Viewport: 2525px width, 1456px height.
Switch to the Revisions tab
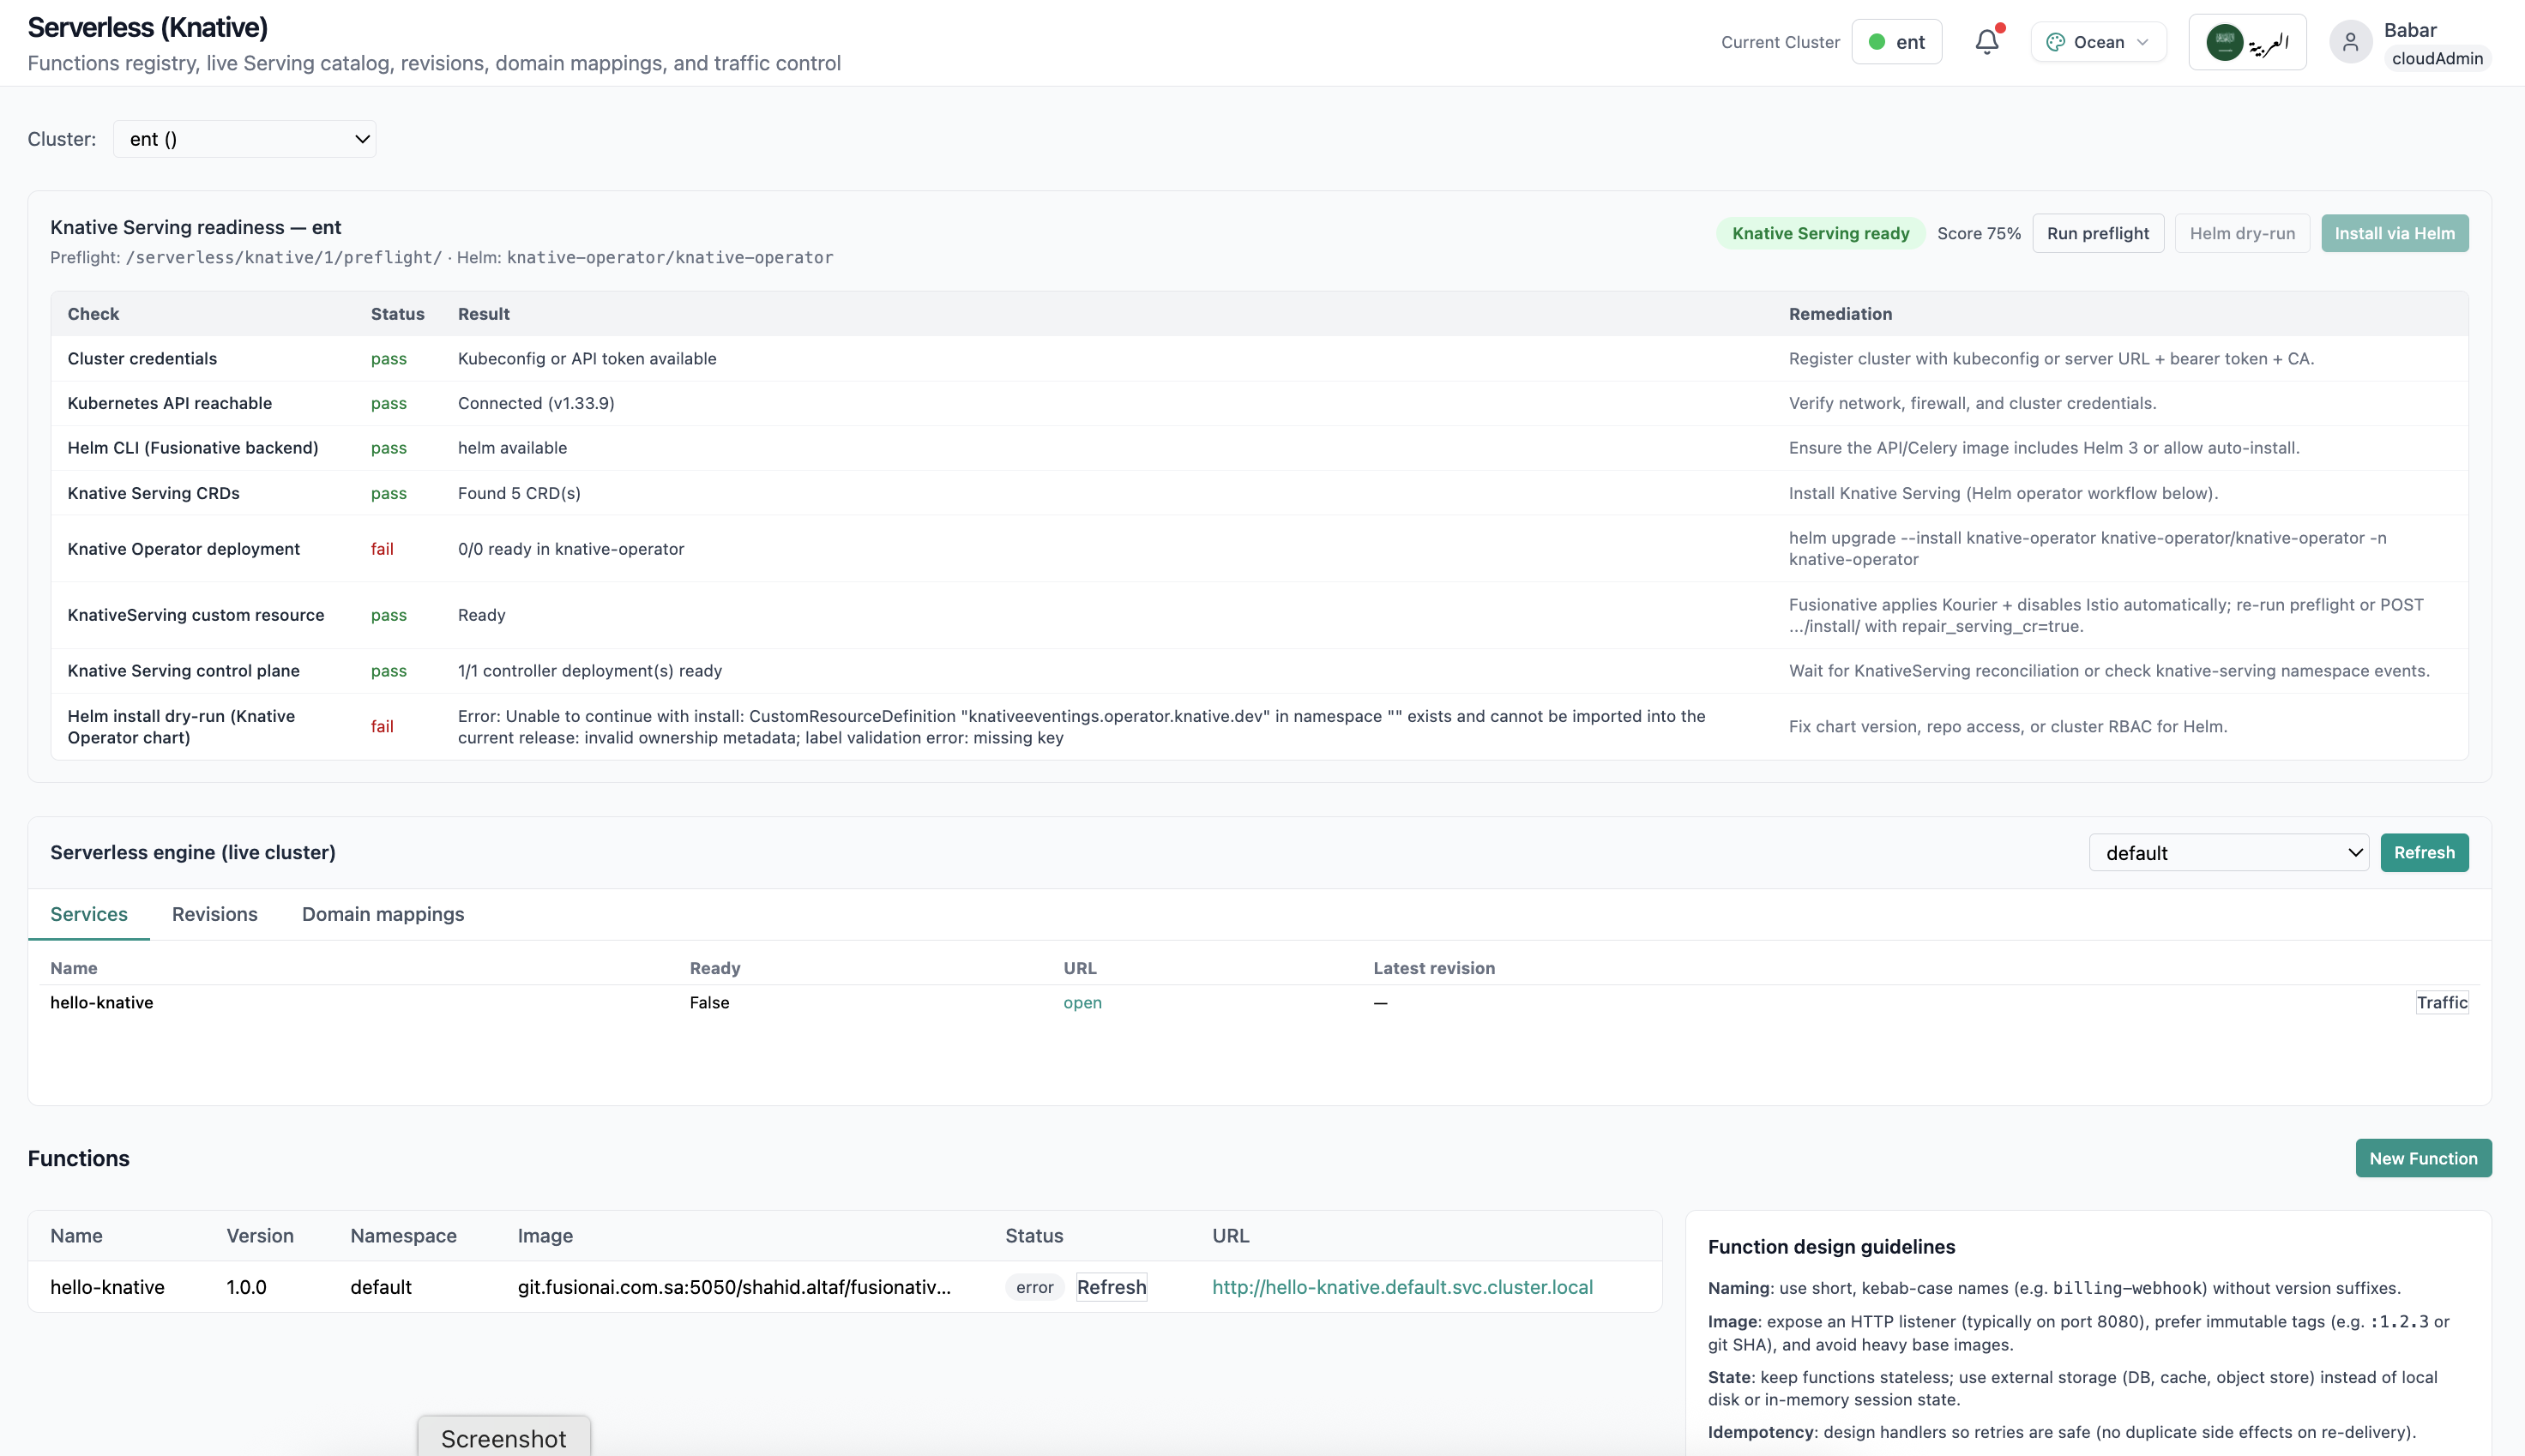[x=215, y=914]
